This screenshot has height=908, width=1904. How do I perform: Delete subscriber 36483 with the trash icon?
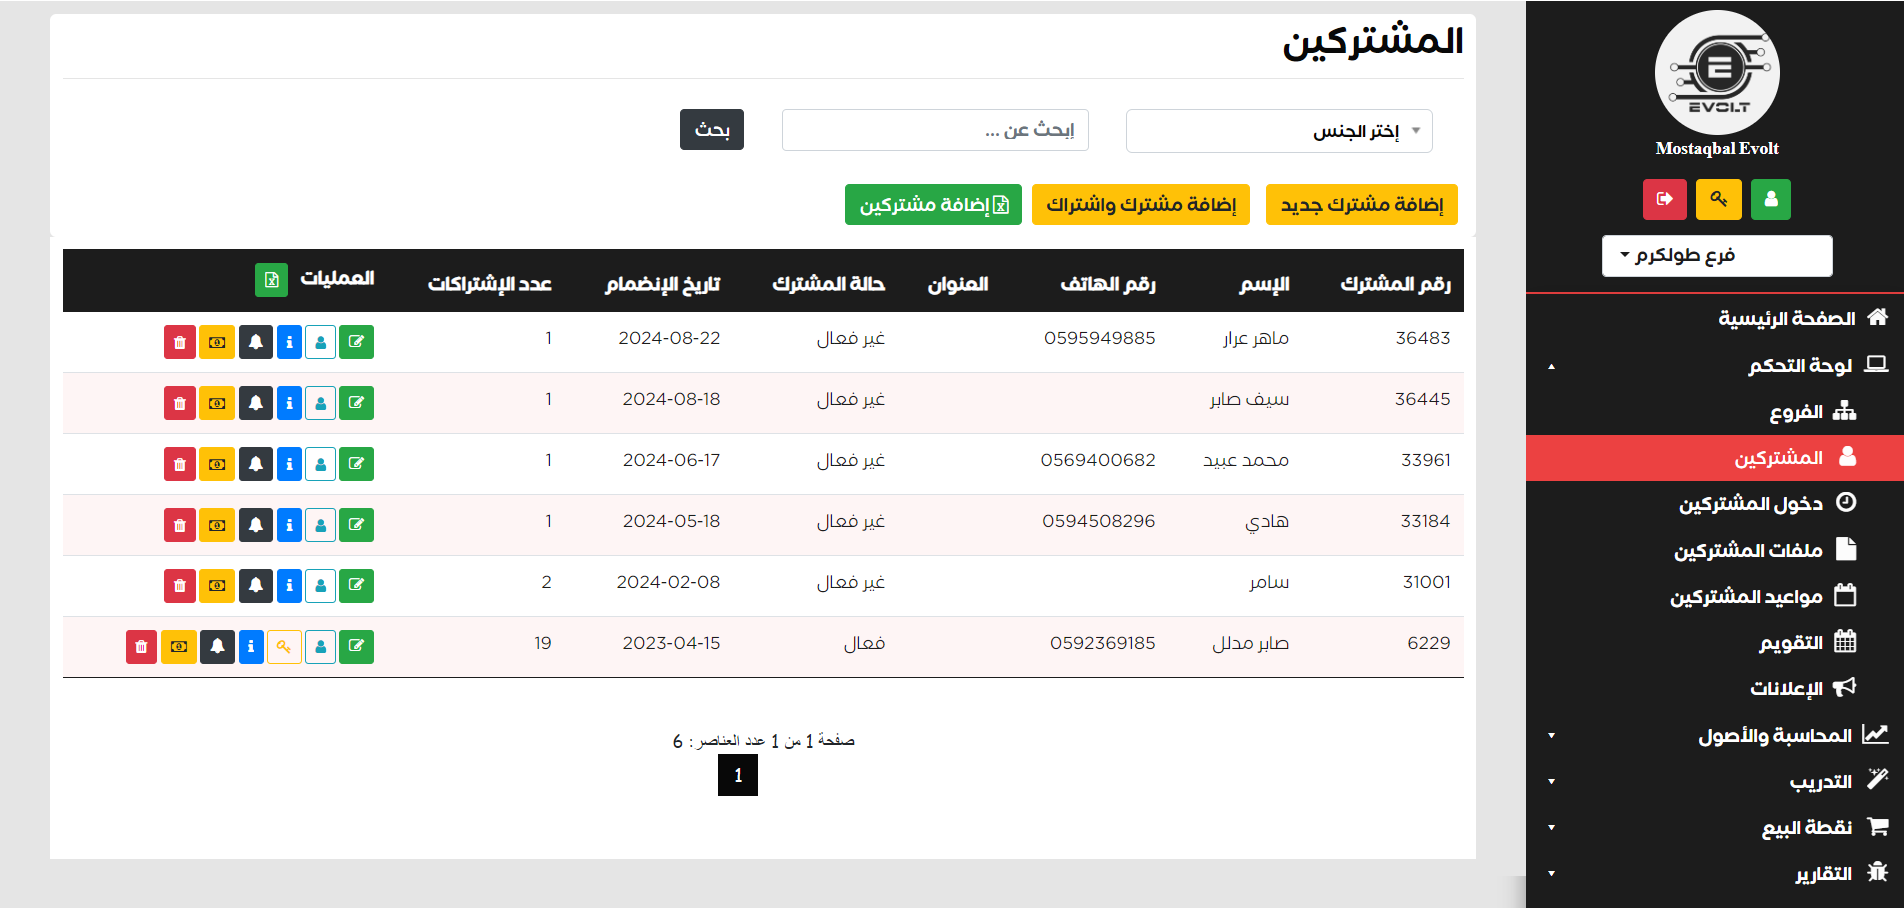pyautogui.click(x=180, y=342)
